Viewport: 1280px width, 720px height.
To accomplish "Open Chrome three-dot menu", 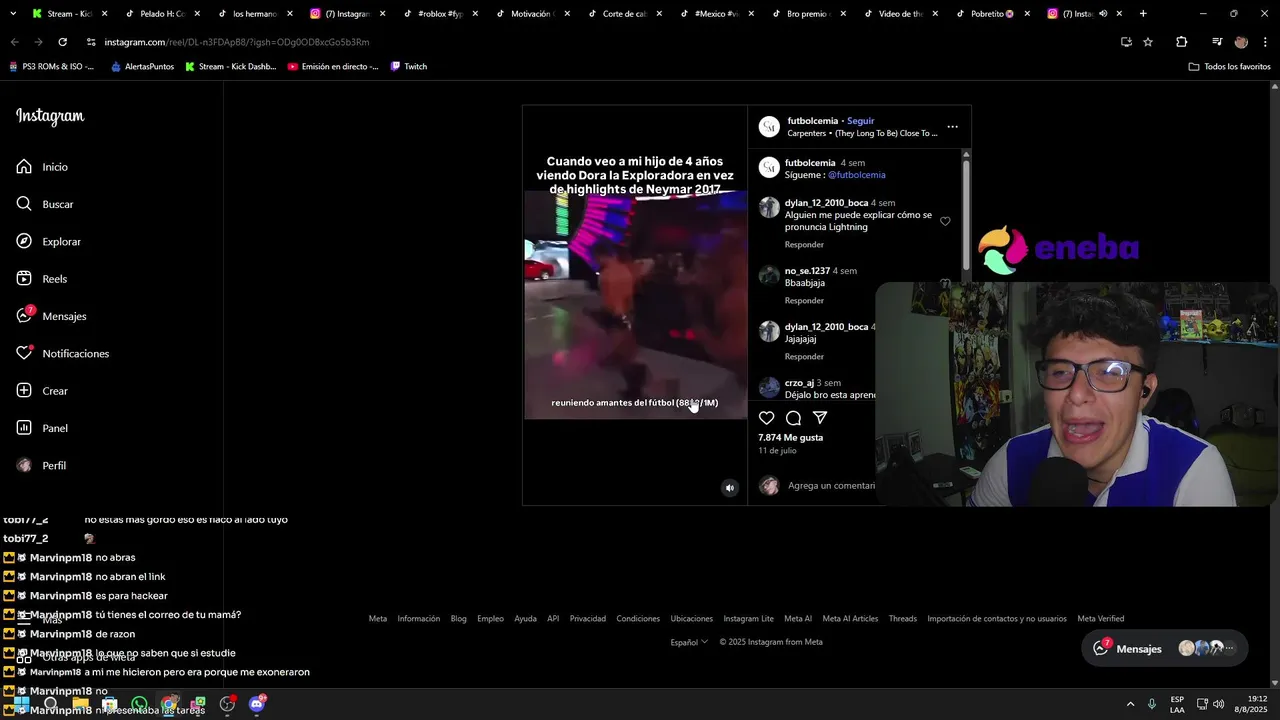I will 1265,42.
